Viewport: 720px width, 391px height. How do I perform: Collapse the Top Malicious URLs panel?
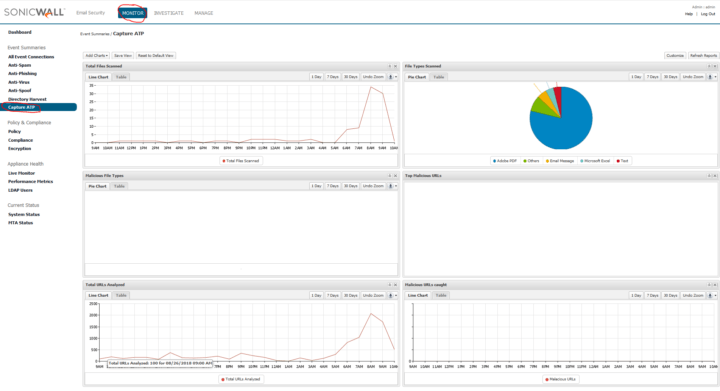[x=709, y=176]
